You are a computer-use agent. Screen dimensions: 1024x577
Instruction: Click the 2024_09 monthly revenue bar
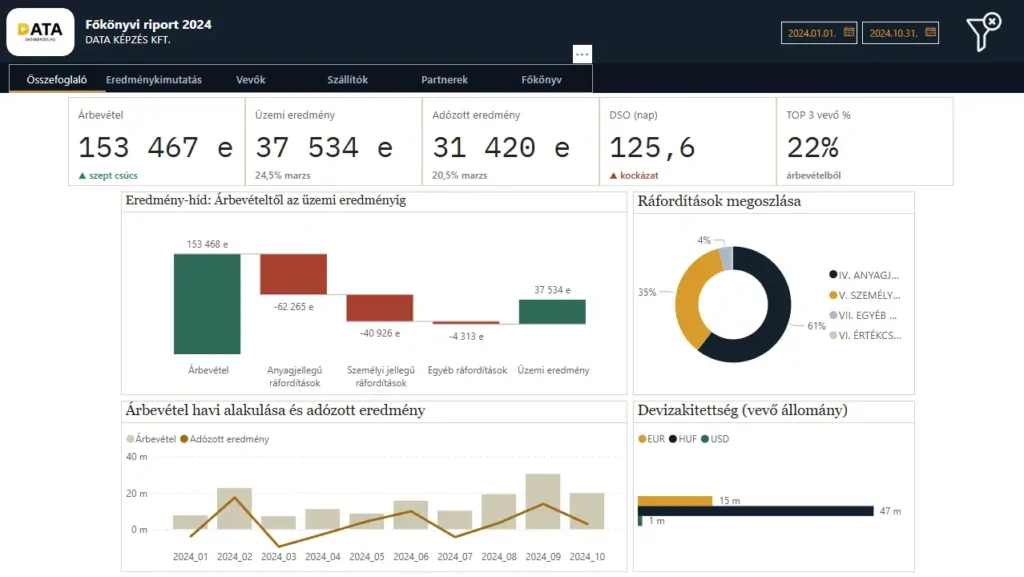(543, 501)
